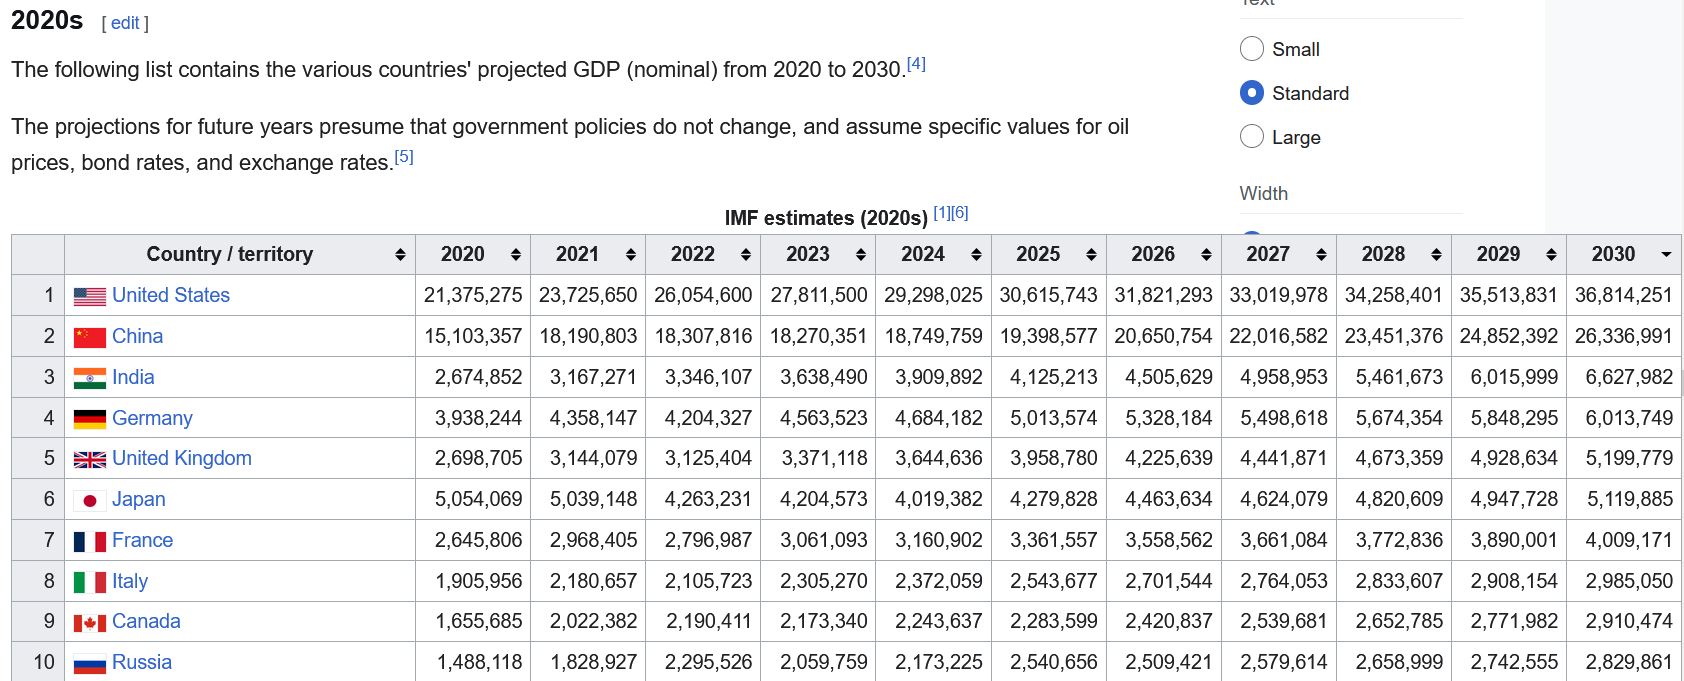This screenshot has height=681, width=1684.
Task: Open the Russia article link
Action: click(142, 662)
